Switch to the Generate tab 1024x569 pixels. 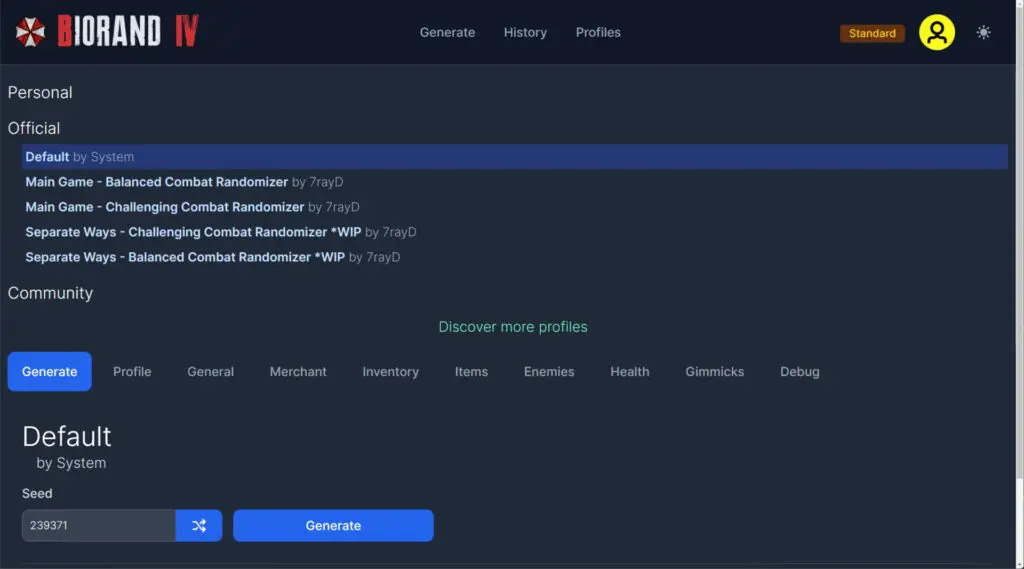(x=50, y=371)
